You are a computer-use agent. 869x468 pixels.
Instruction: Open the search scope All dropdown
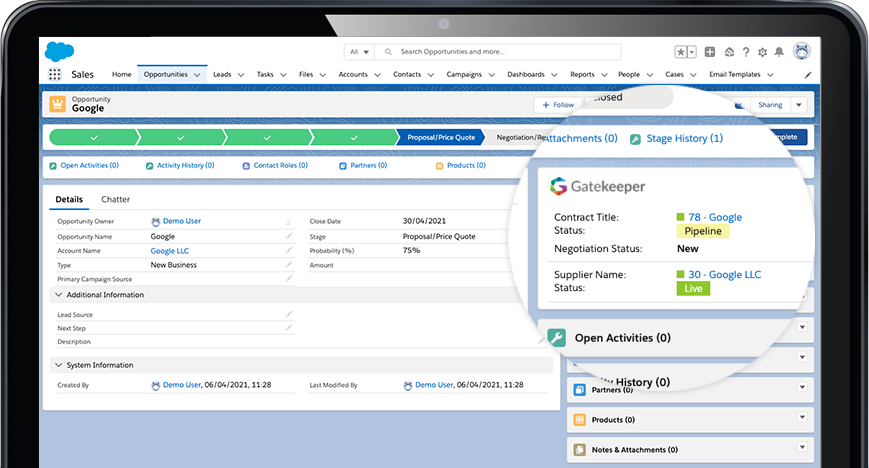pyautogui.click(x=358, y=52)
